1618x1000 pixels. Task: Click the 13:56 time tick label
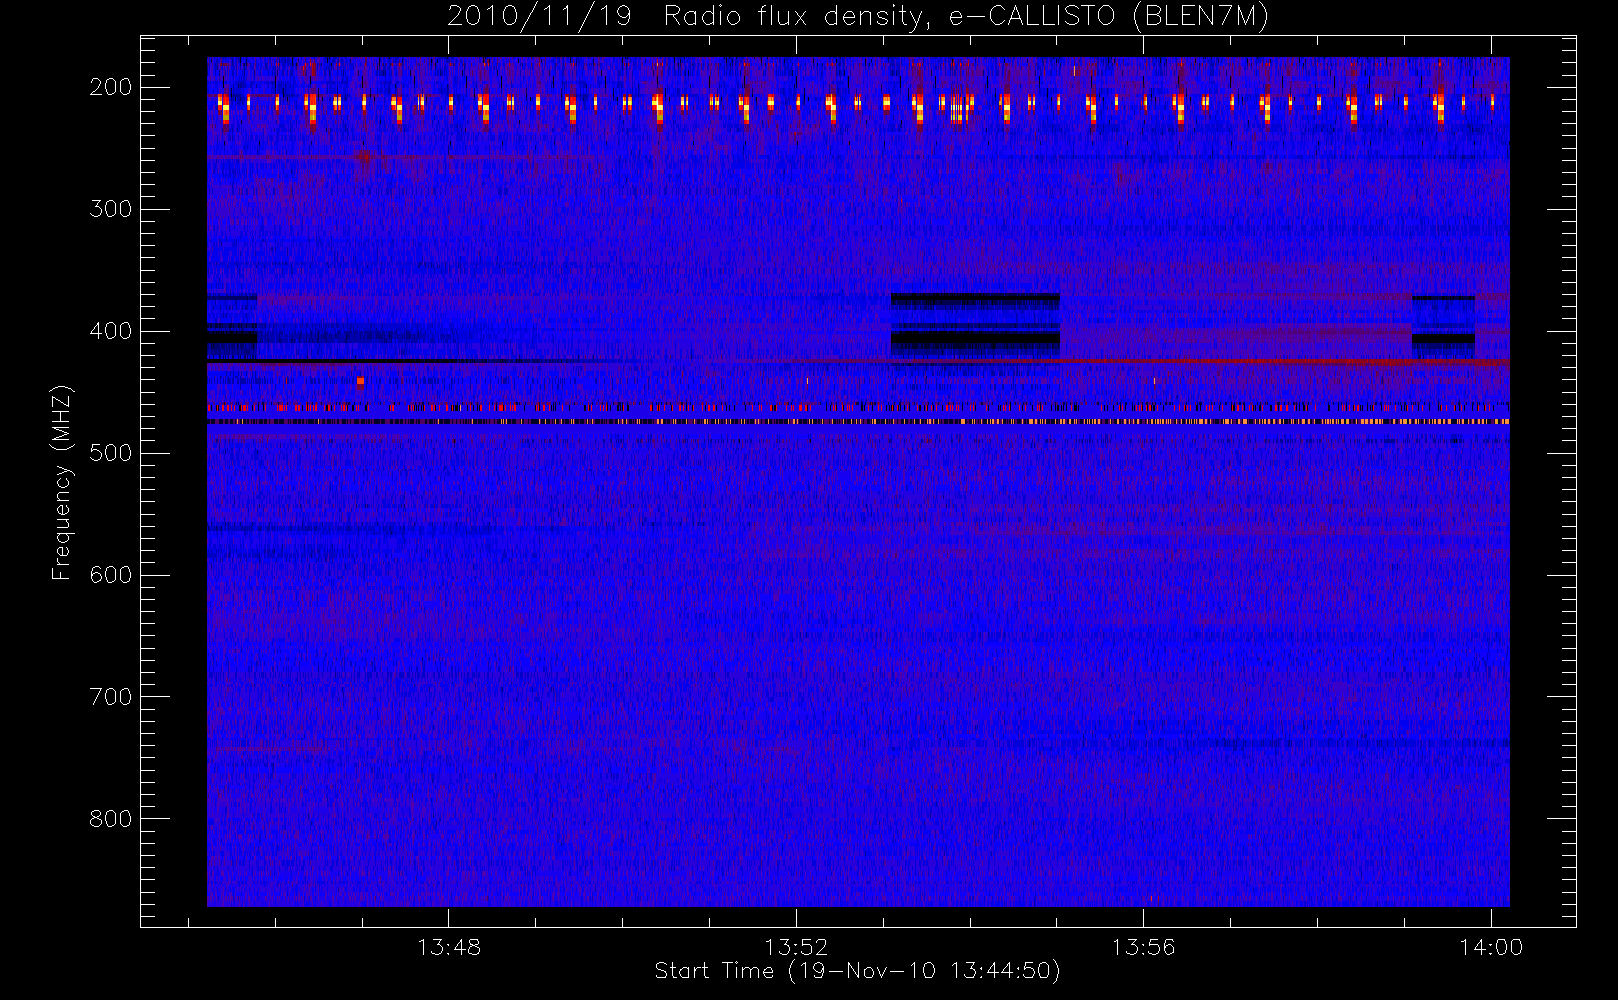(x=1143, y=947)
